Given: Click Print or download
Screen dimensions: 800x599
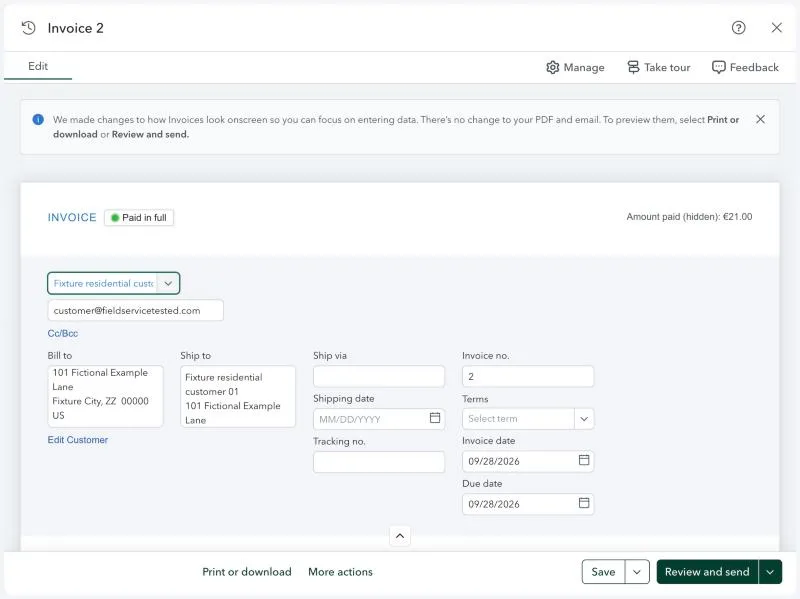Looking at the screenshot, I should point(247,571).
